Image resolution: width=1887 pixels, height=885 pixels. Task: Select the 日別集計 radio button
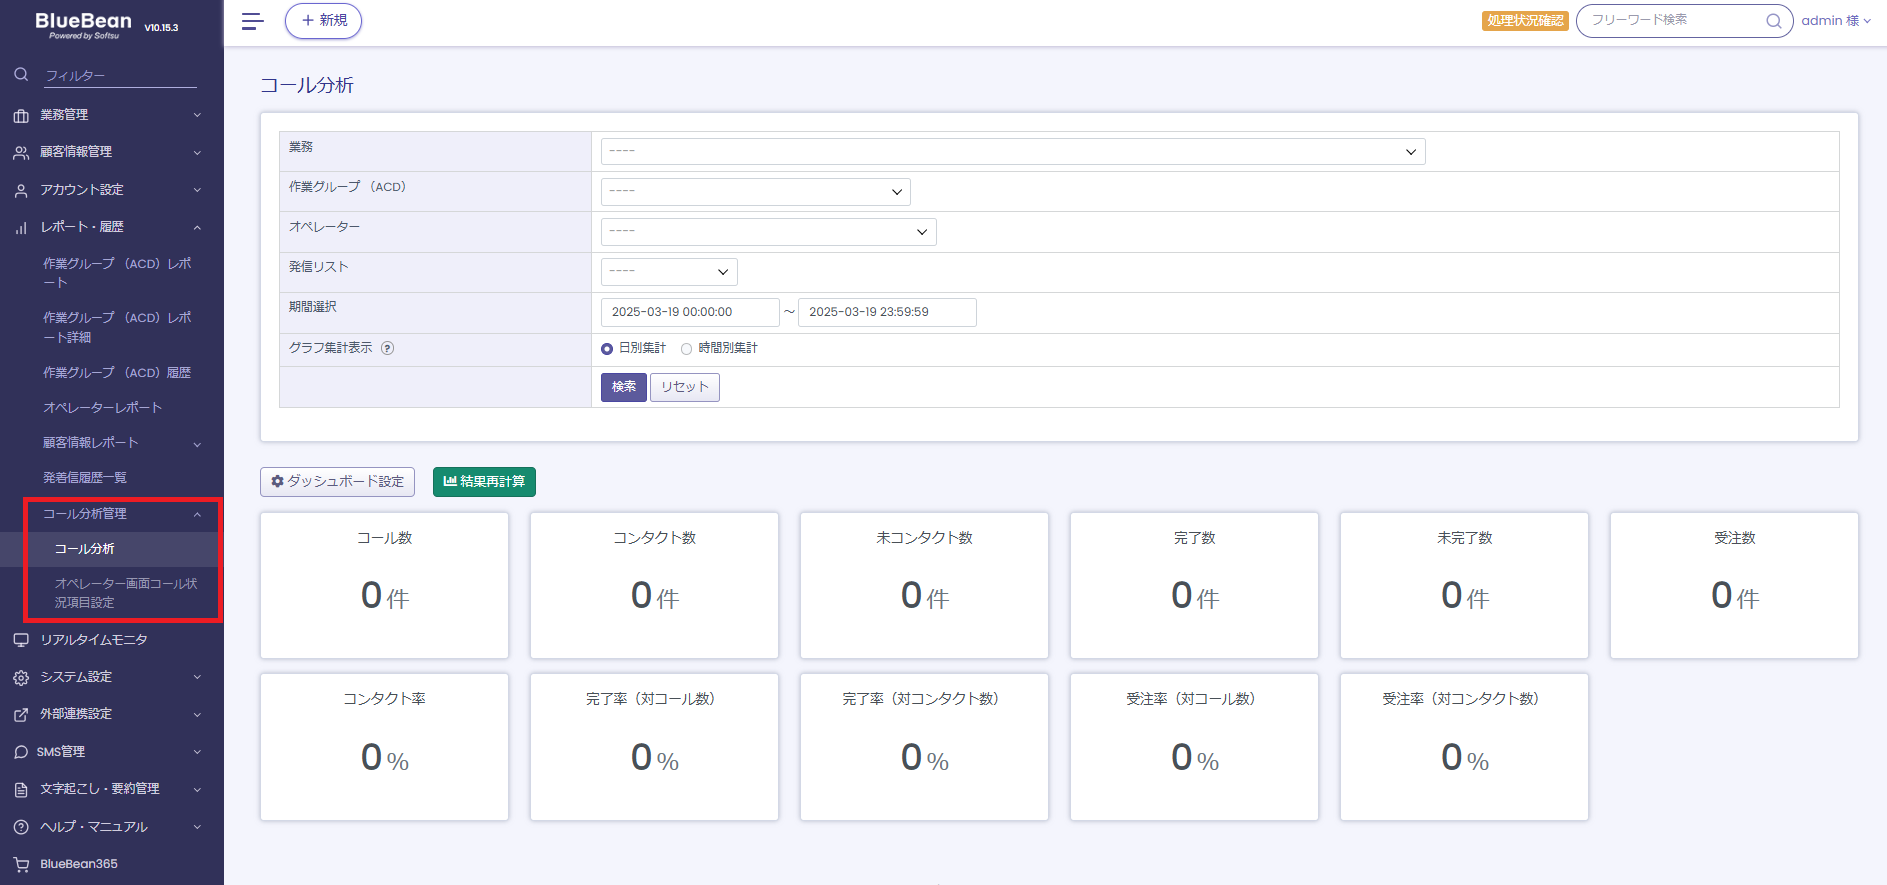(x=607, y=349)
